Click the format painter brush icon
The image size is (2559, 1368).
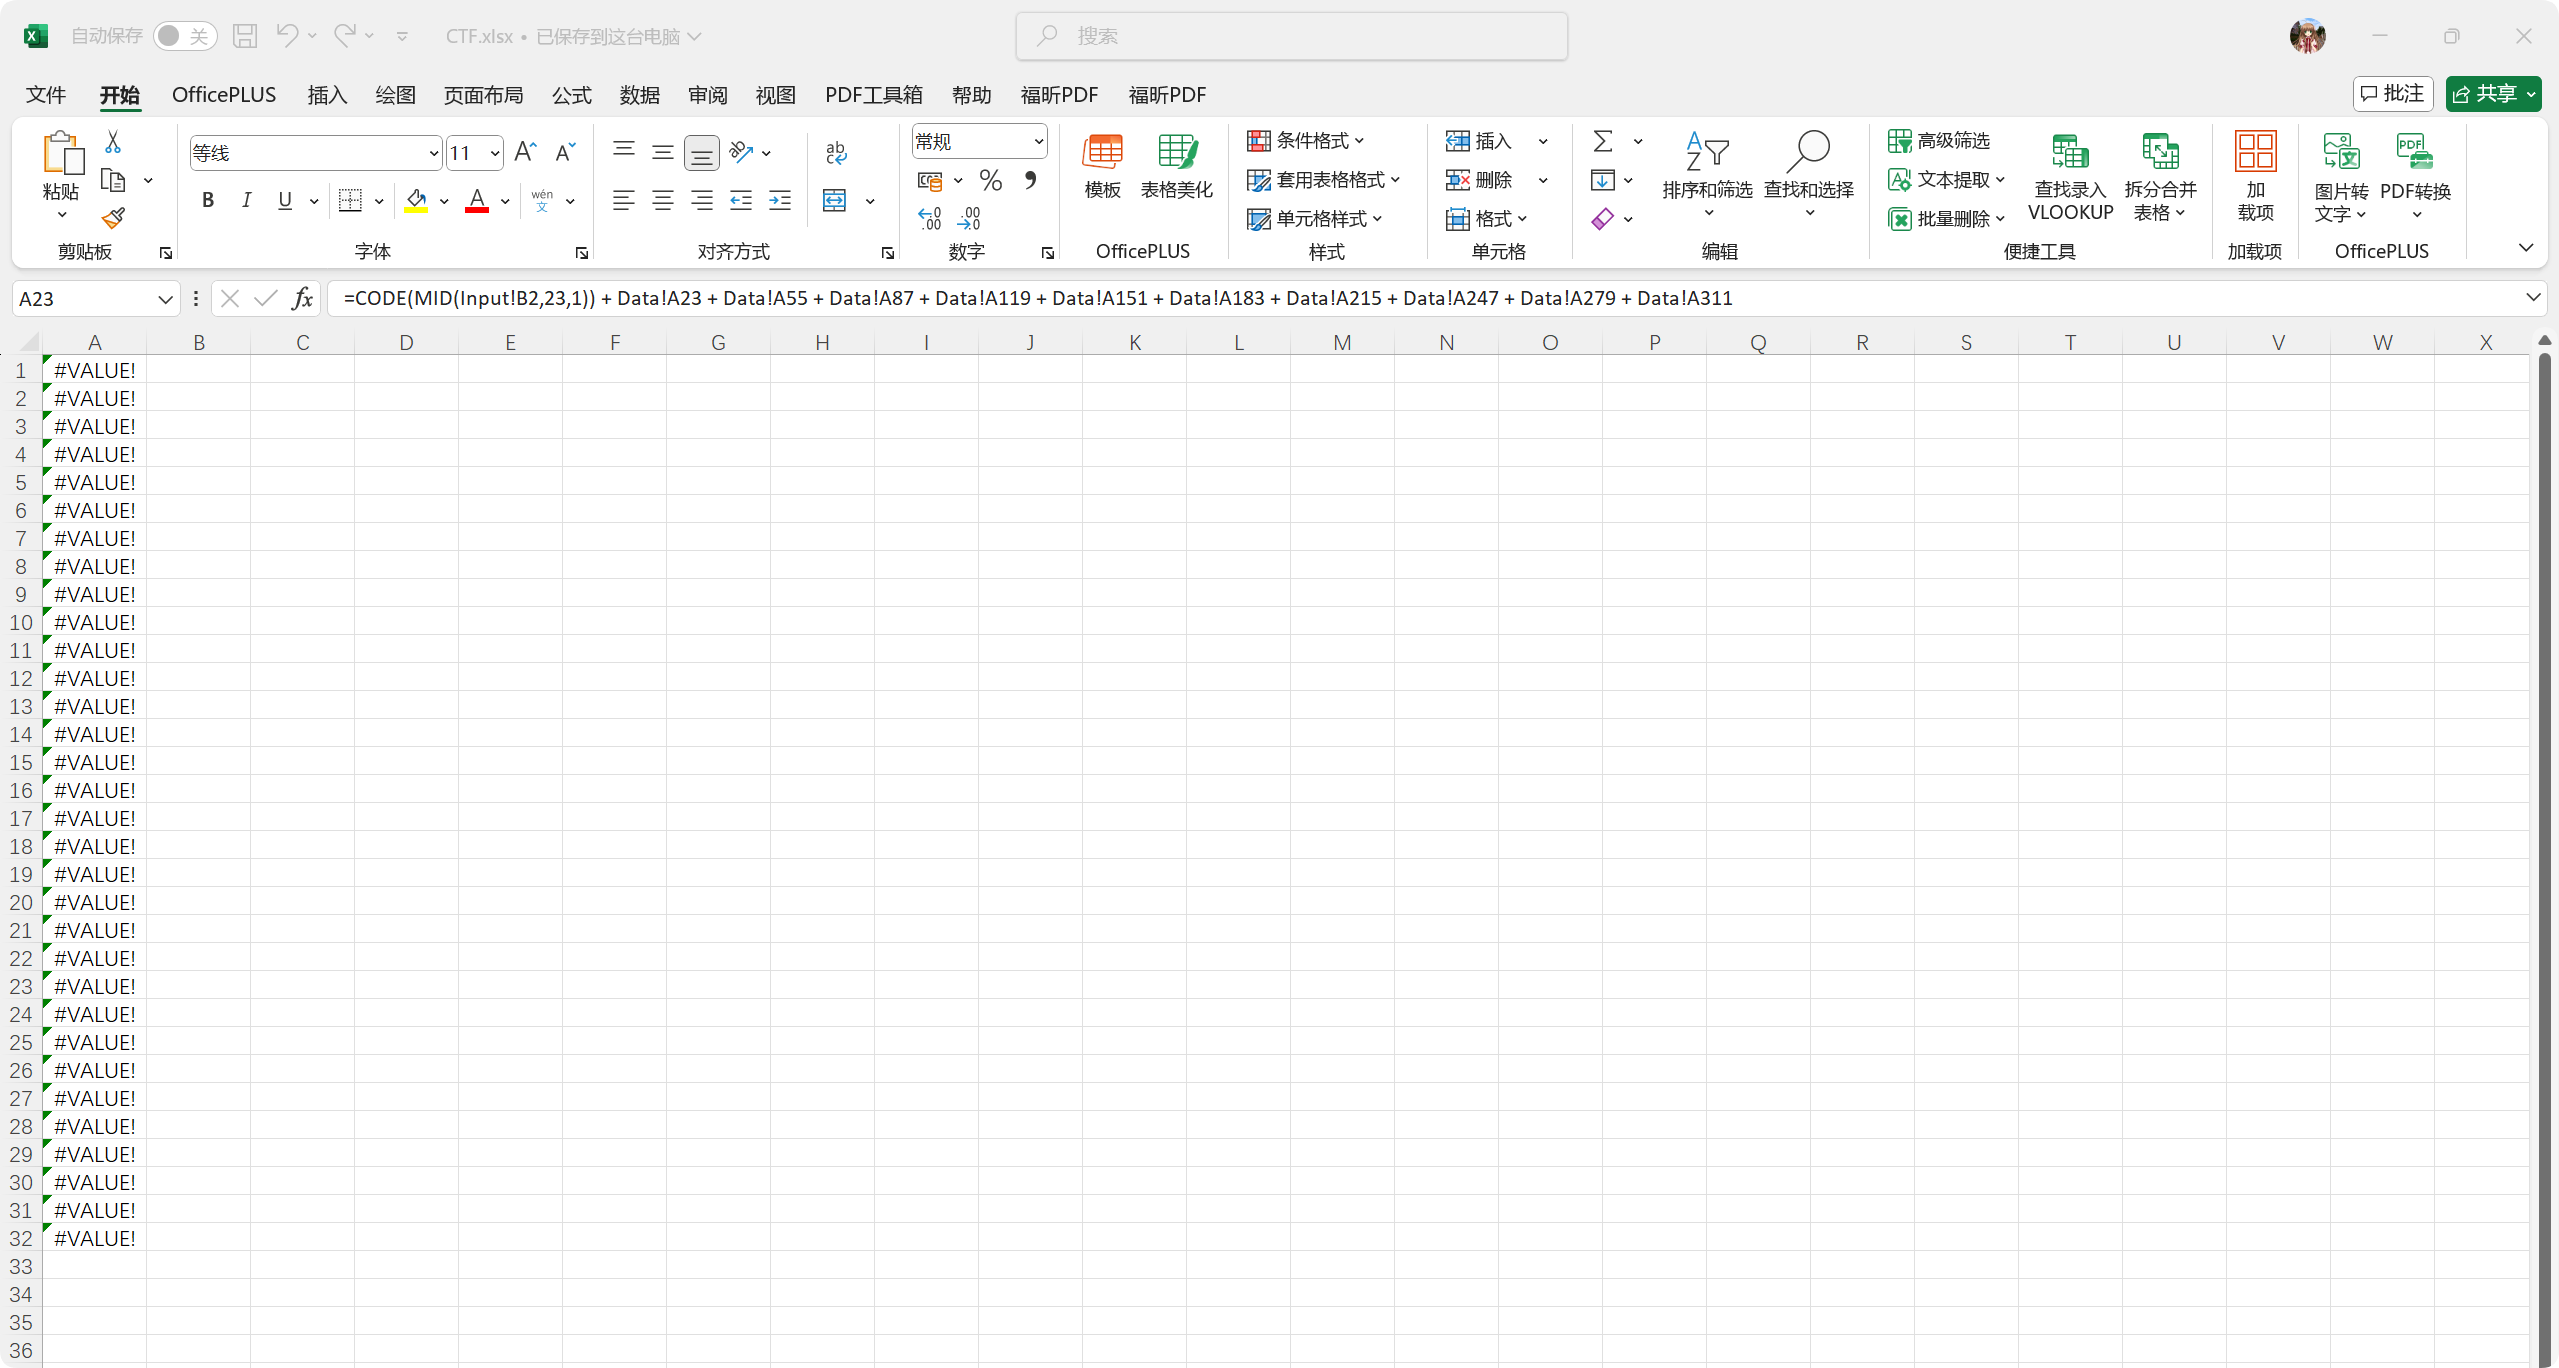(113, 218)
